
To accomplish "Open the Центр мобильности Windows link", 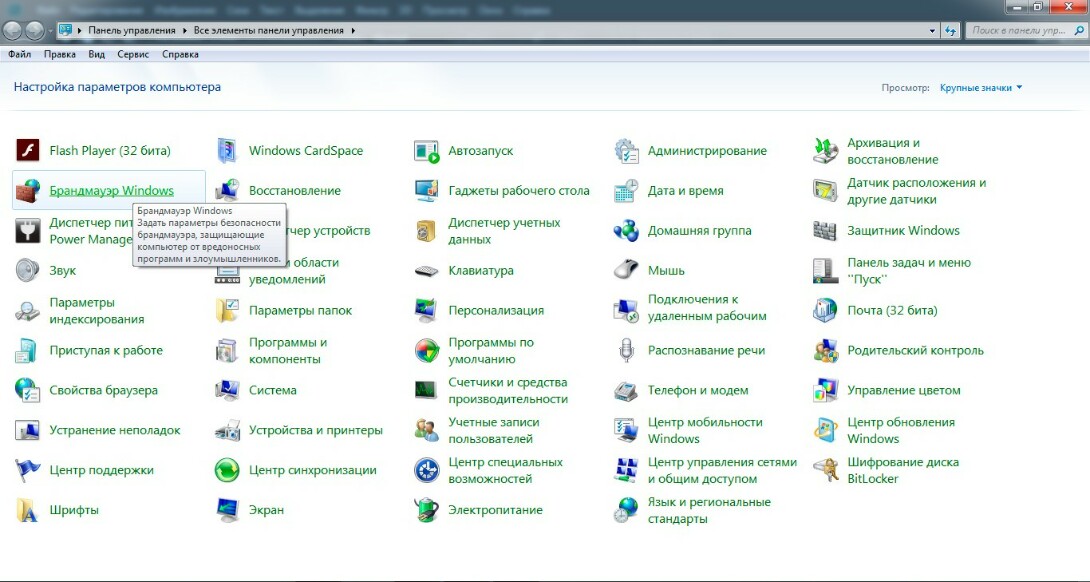I will tap(705, 430).
